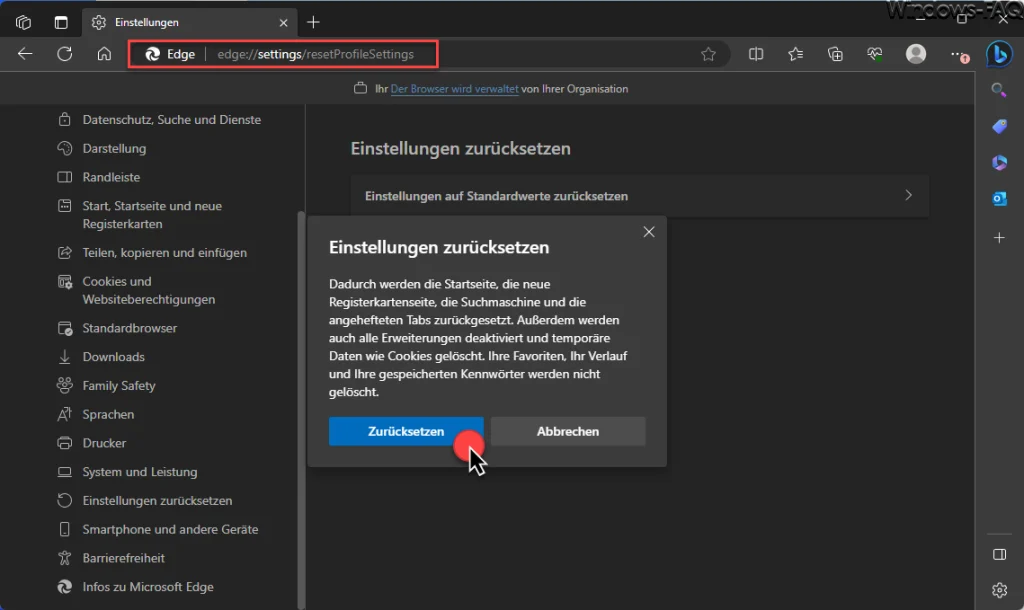Open Family Safety settings
Screen dimensions: 1024x610
pyautogui.click(x=118, y=386)
